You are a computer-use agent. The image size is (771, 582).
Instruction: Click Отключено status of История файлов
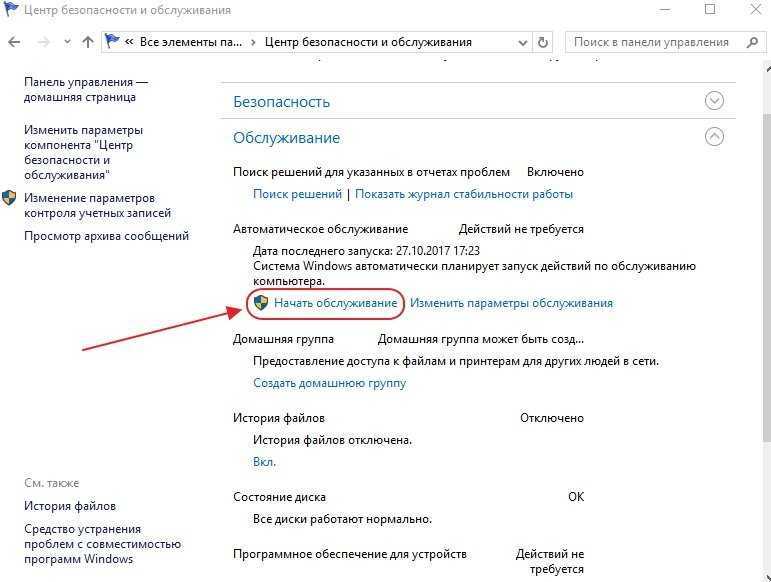tap(552, 418)
